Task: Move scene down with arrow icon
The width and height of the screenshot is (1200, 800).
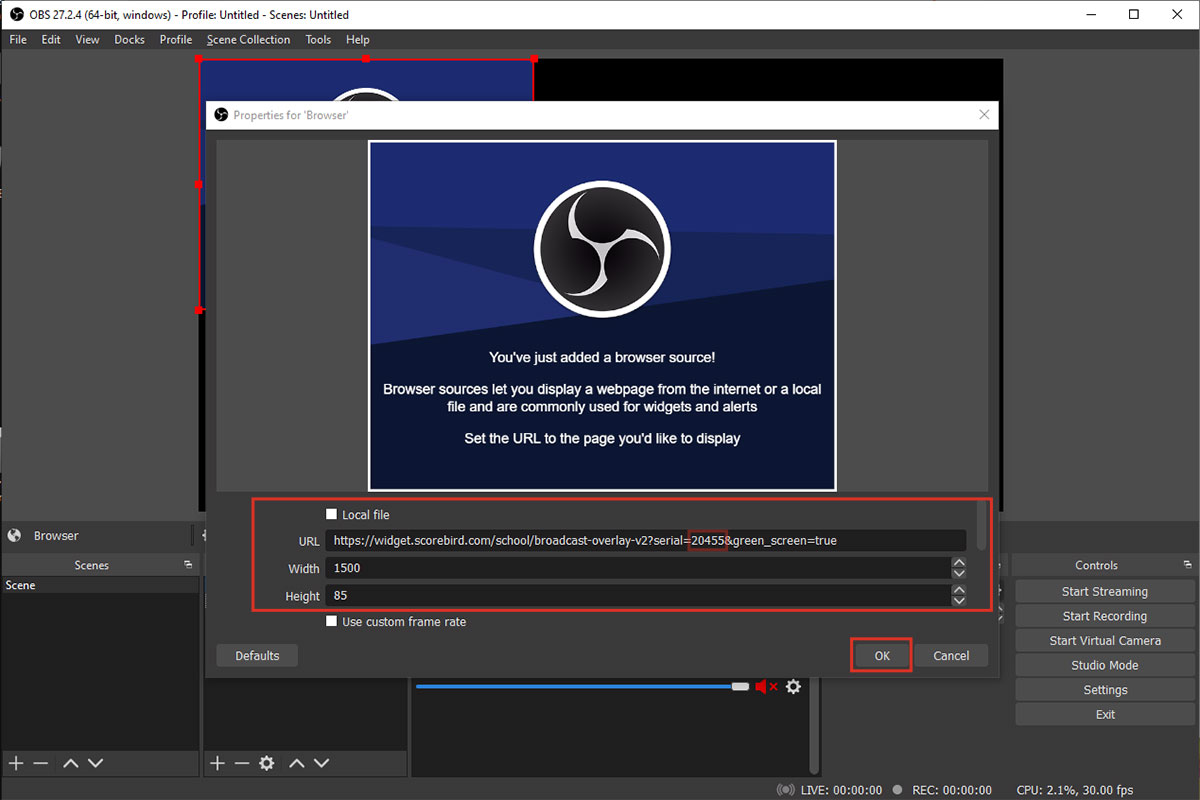Action: click(x=95, y=763)
